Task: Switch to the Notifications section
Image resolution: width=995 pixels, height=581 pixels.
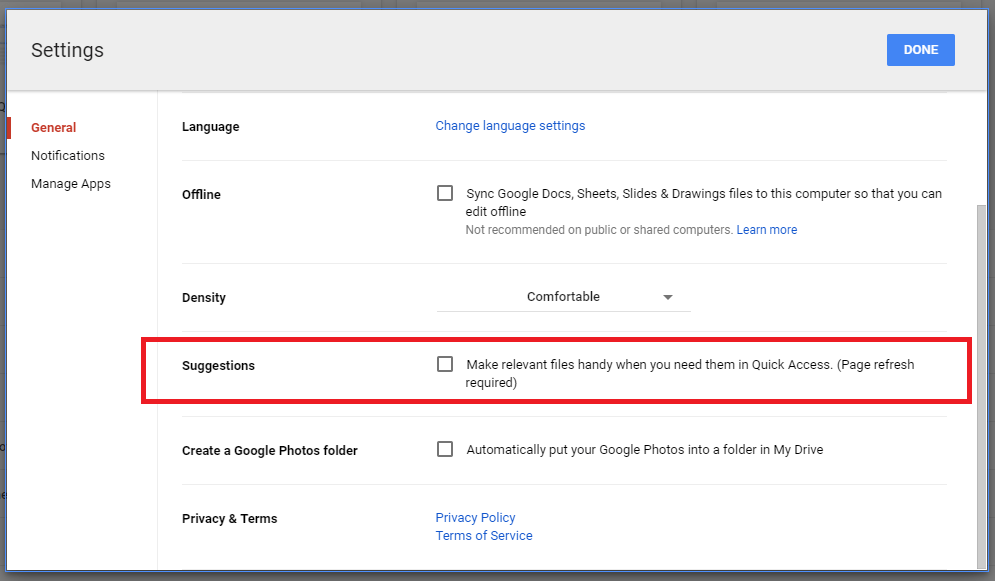Action: (x=67, y=155)
